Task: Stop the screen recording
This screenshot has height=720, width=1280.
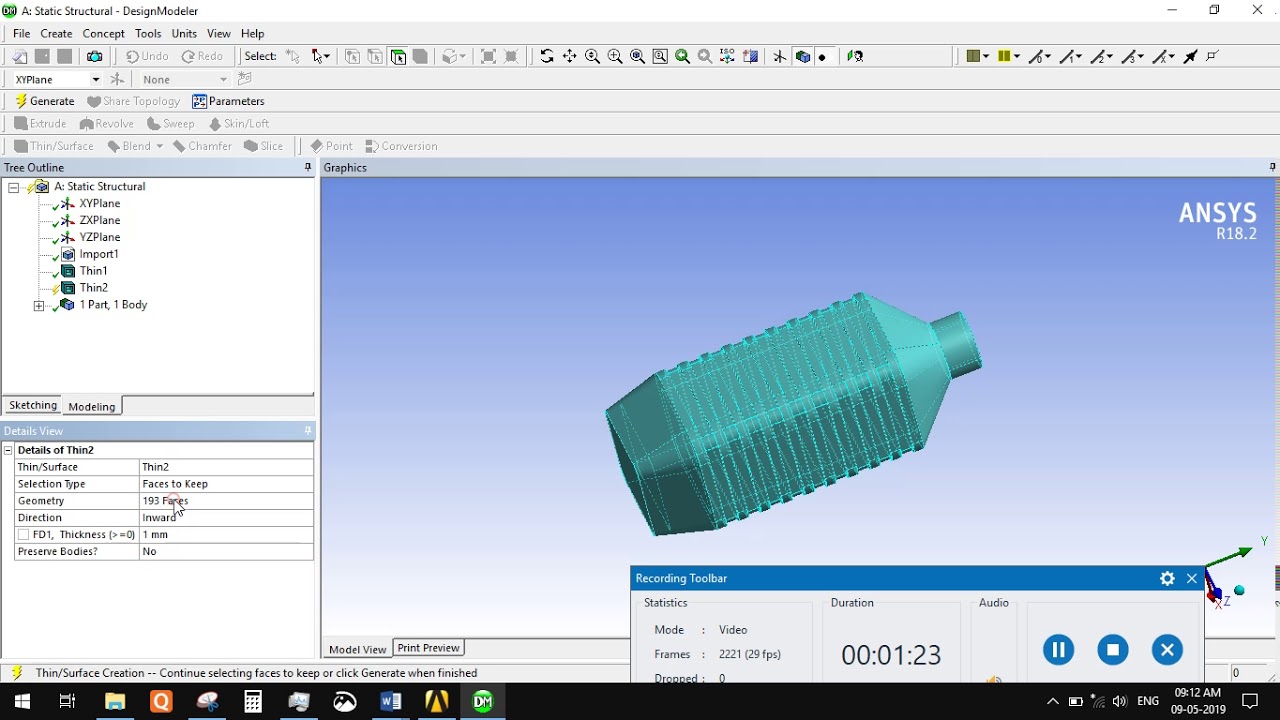Action: tap(1112, 650)
